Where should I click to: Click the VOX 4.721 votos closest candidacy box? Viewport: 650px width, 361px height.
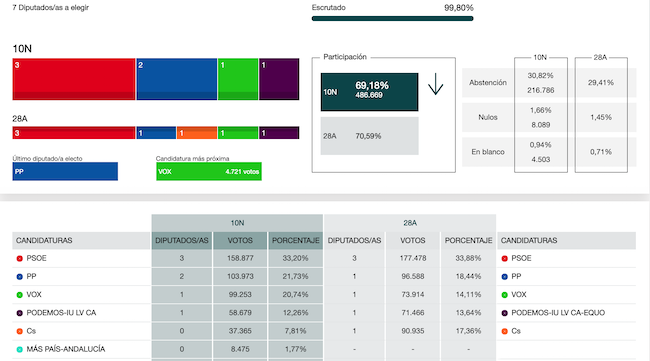pyautogui.click(x=209, y=172)
